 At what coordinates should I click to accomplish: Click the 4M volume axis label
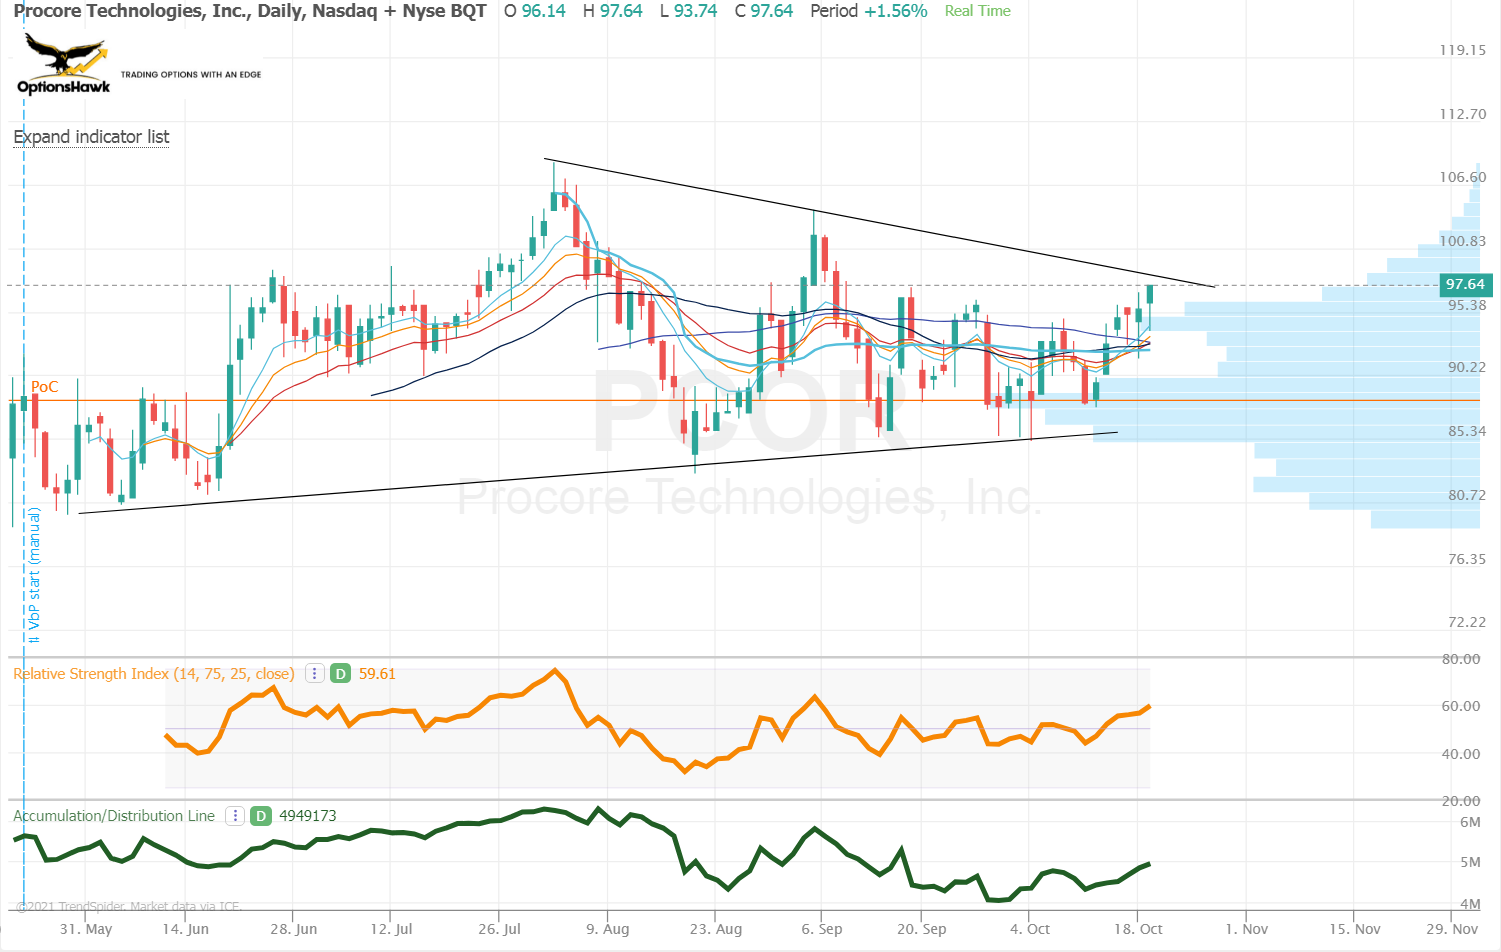(x=1470, y=904)
